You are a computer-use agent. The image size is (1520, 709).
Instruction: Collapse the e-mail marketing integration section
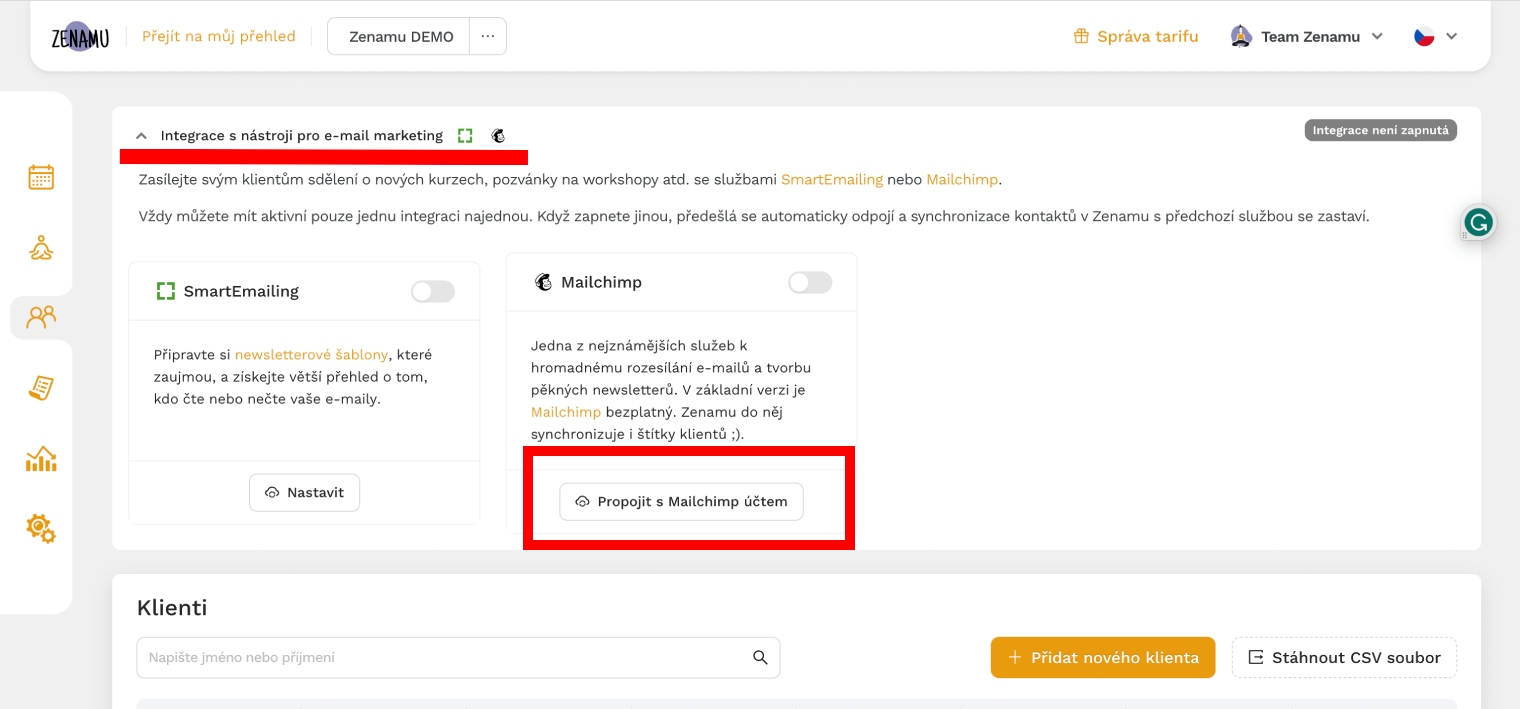click(x=141, y=135)
